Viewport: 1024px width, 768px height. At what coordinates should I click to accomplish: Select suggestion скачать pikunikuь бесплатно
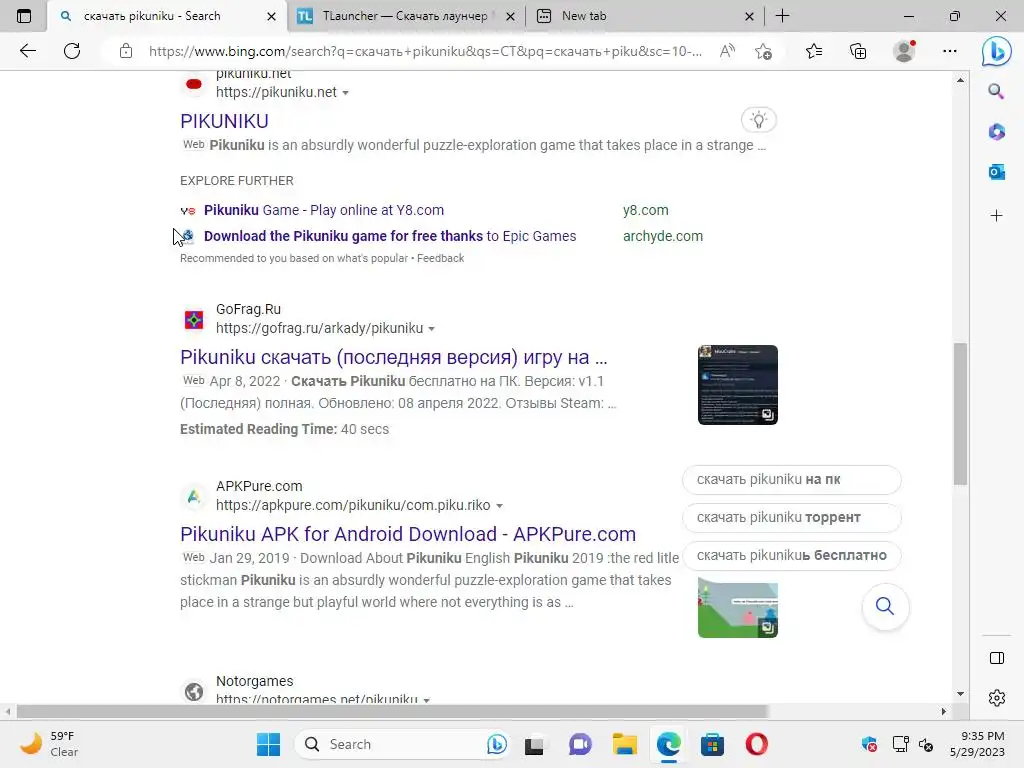[792, 556]
